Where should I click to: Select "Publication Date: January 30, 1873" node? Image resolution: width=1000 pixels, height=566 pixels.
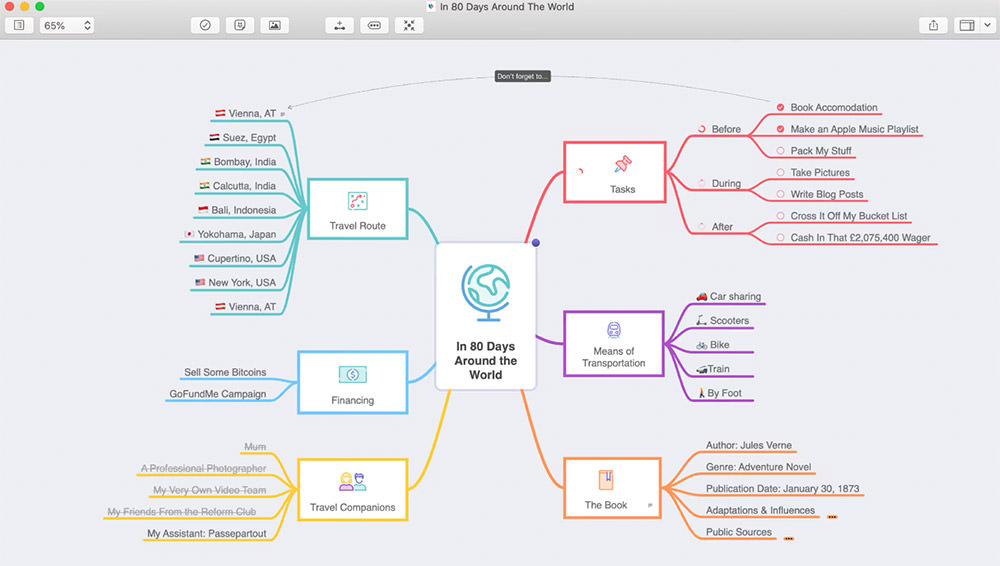783,489
